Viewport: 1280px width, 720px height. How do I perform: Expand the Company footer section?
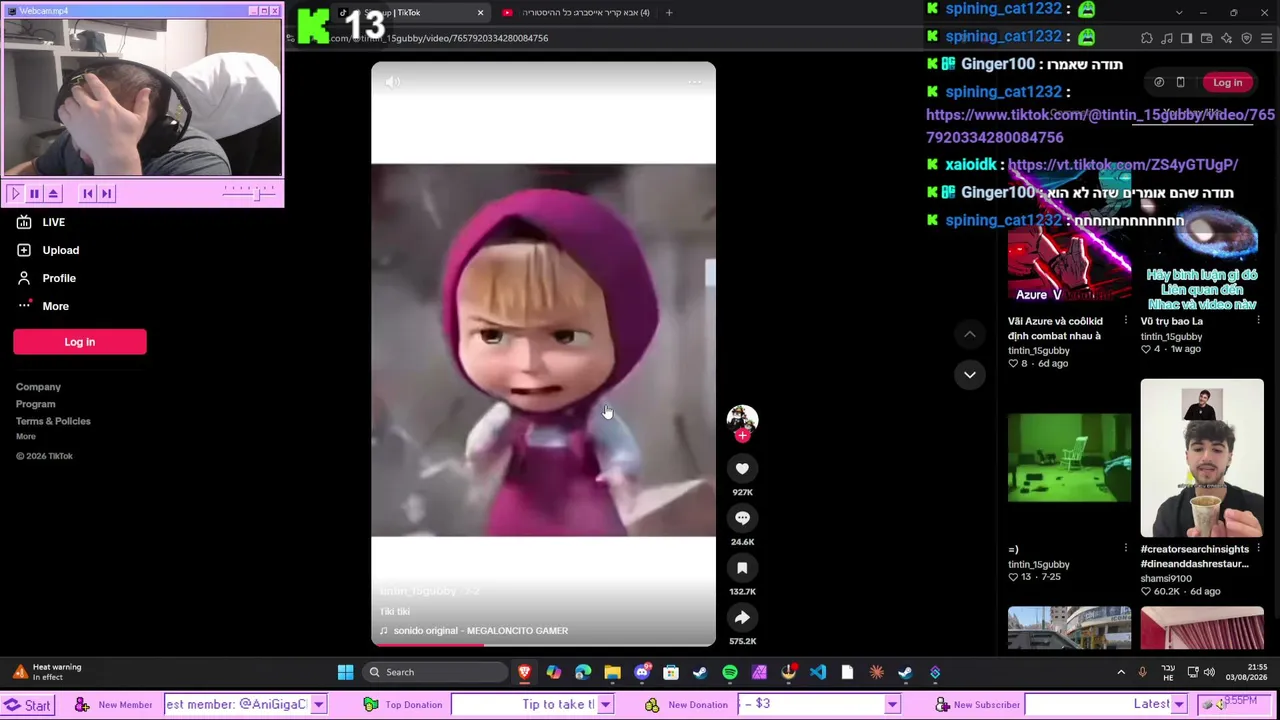click(x=38, y=387)
